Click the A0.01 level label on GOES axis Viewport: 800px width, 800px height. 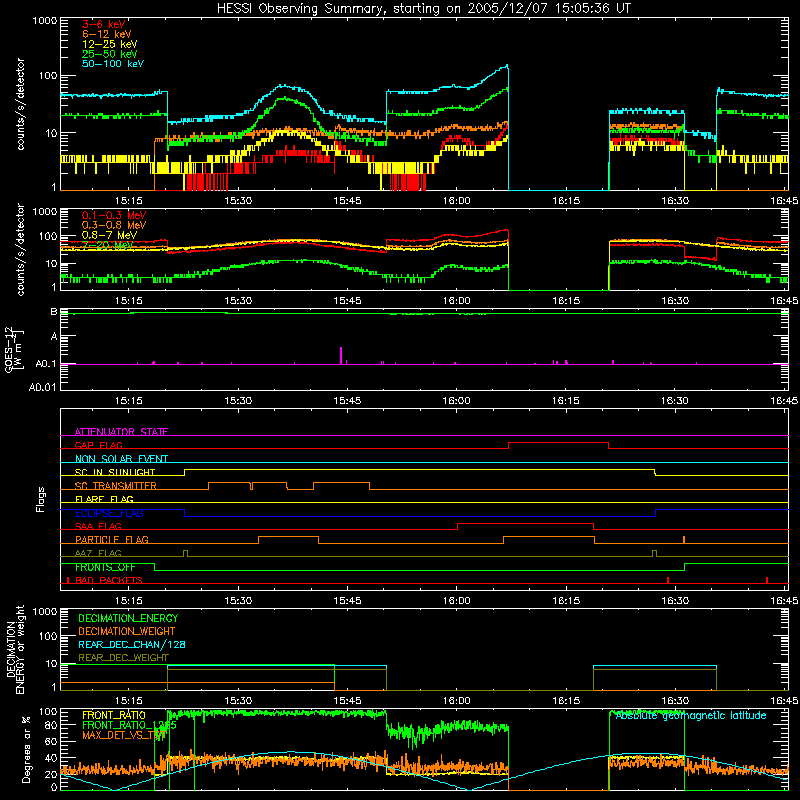(x=43, y=387)
